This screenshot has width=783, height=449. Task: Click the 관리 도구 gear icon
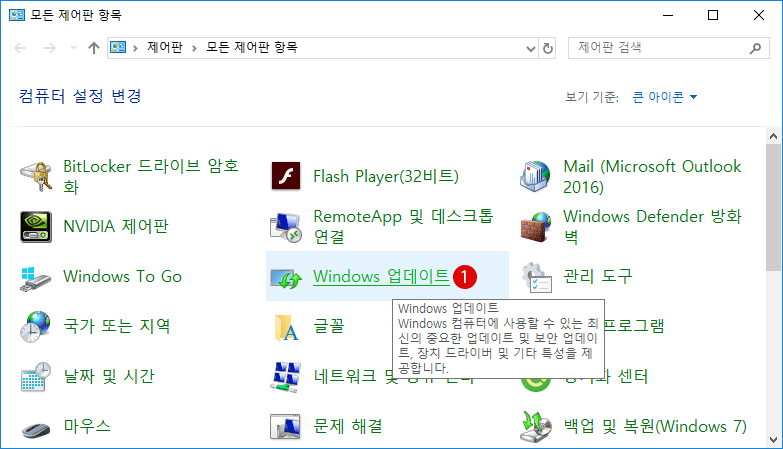pyautogui.click(x=536, y=277)
